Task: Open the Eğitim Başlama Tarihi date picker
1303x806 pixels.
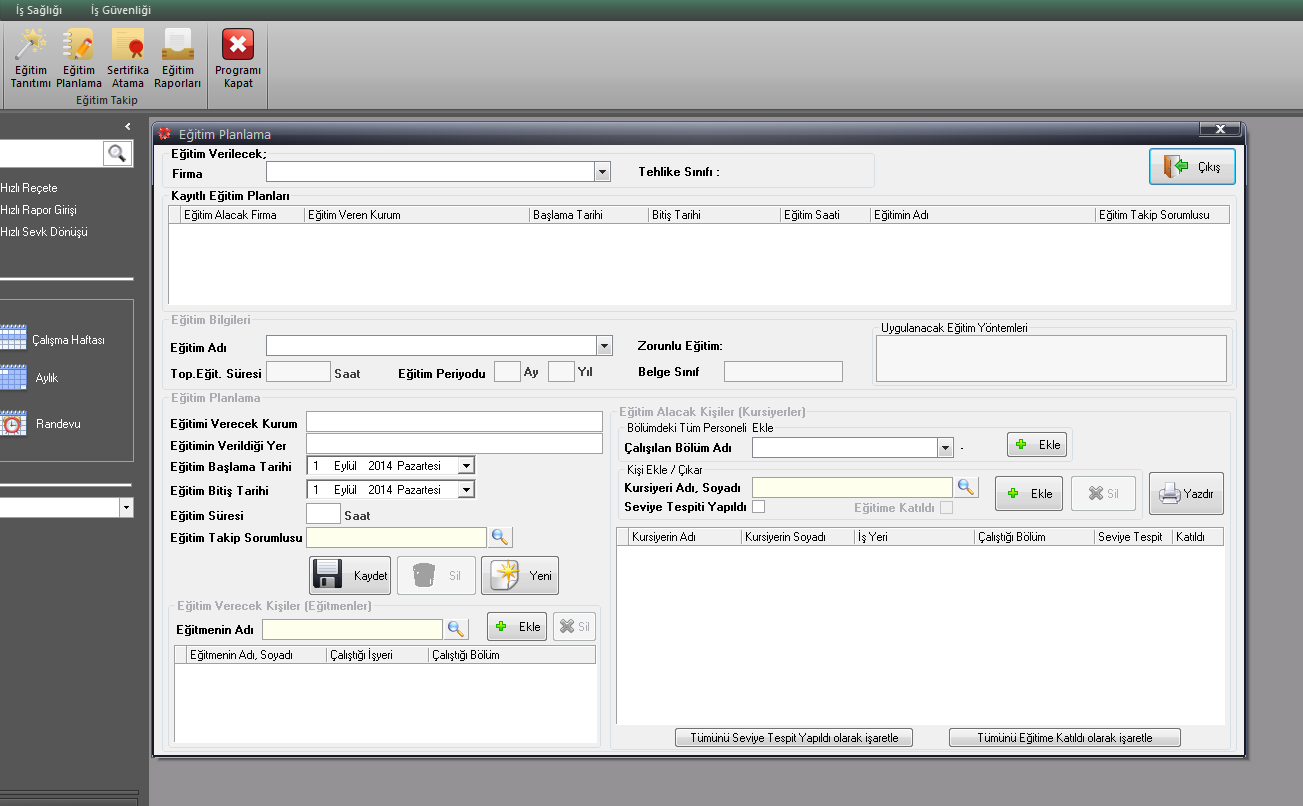Action: [x=465, y=465]
